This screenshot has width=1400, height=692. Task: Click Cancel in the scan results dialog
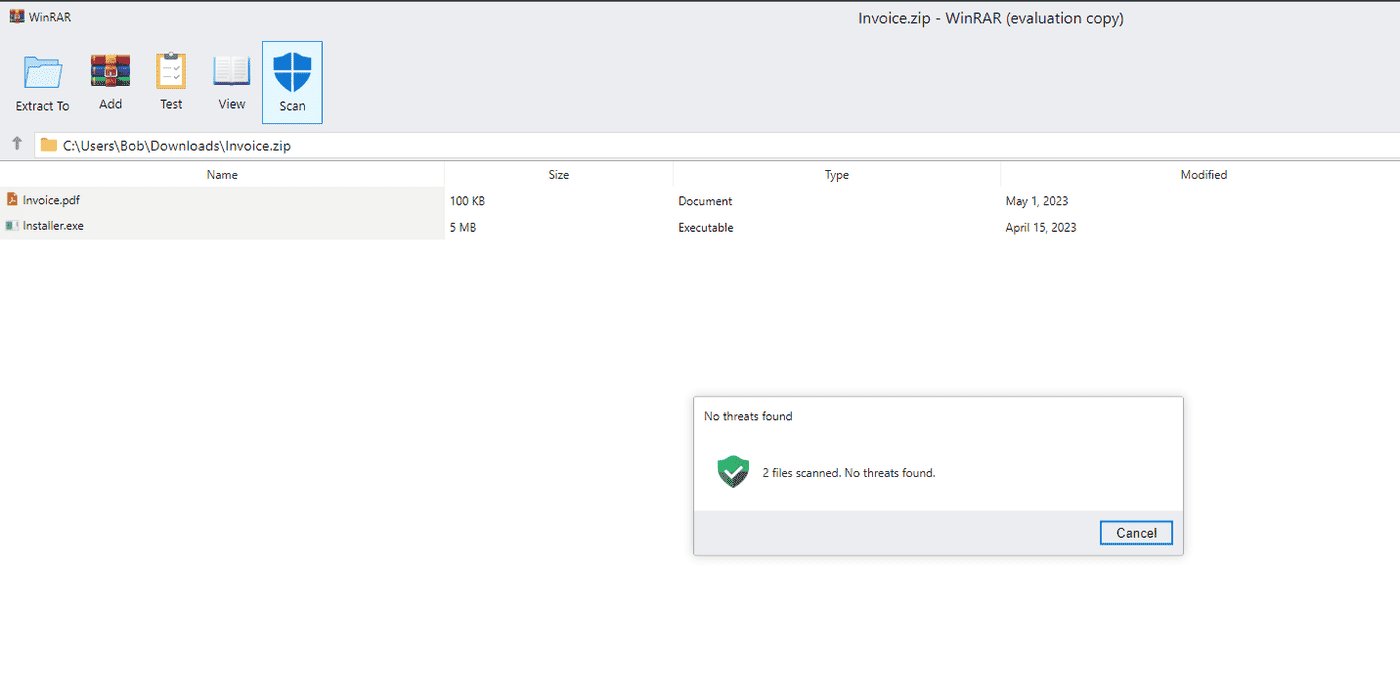click(1135, 532)
